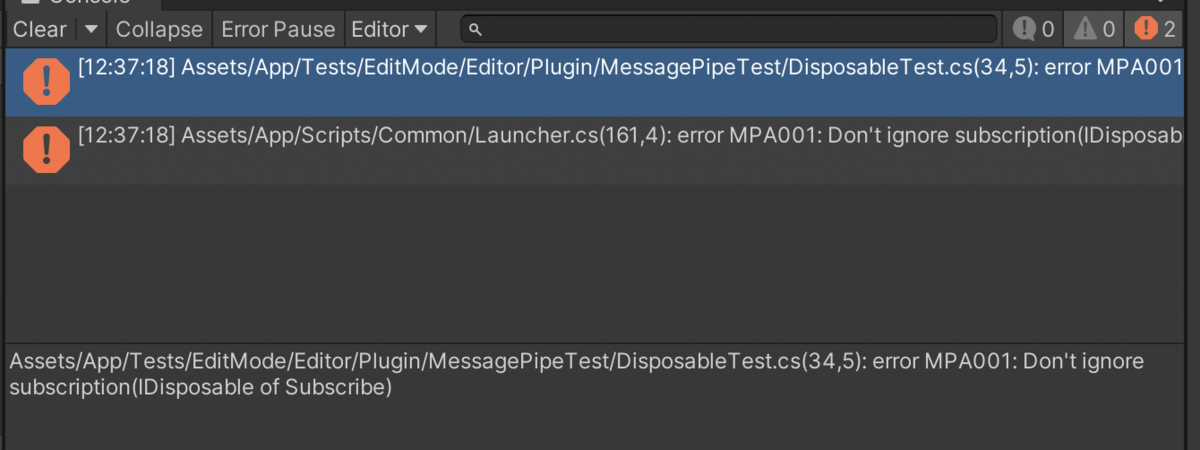The height and width of the screenshot is (450, 1200).
Task: Toggle warning messages filter showing 0
Action: pos(1094,30)
